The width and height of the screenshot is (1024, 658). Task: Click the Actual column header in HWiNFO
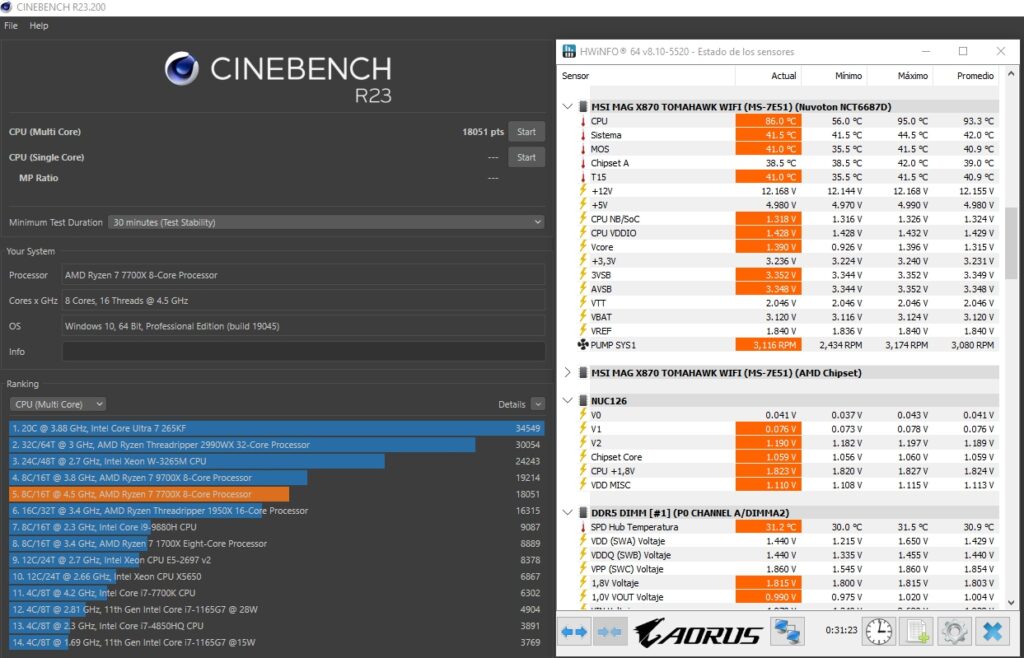tap(769, 76)
